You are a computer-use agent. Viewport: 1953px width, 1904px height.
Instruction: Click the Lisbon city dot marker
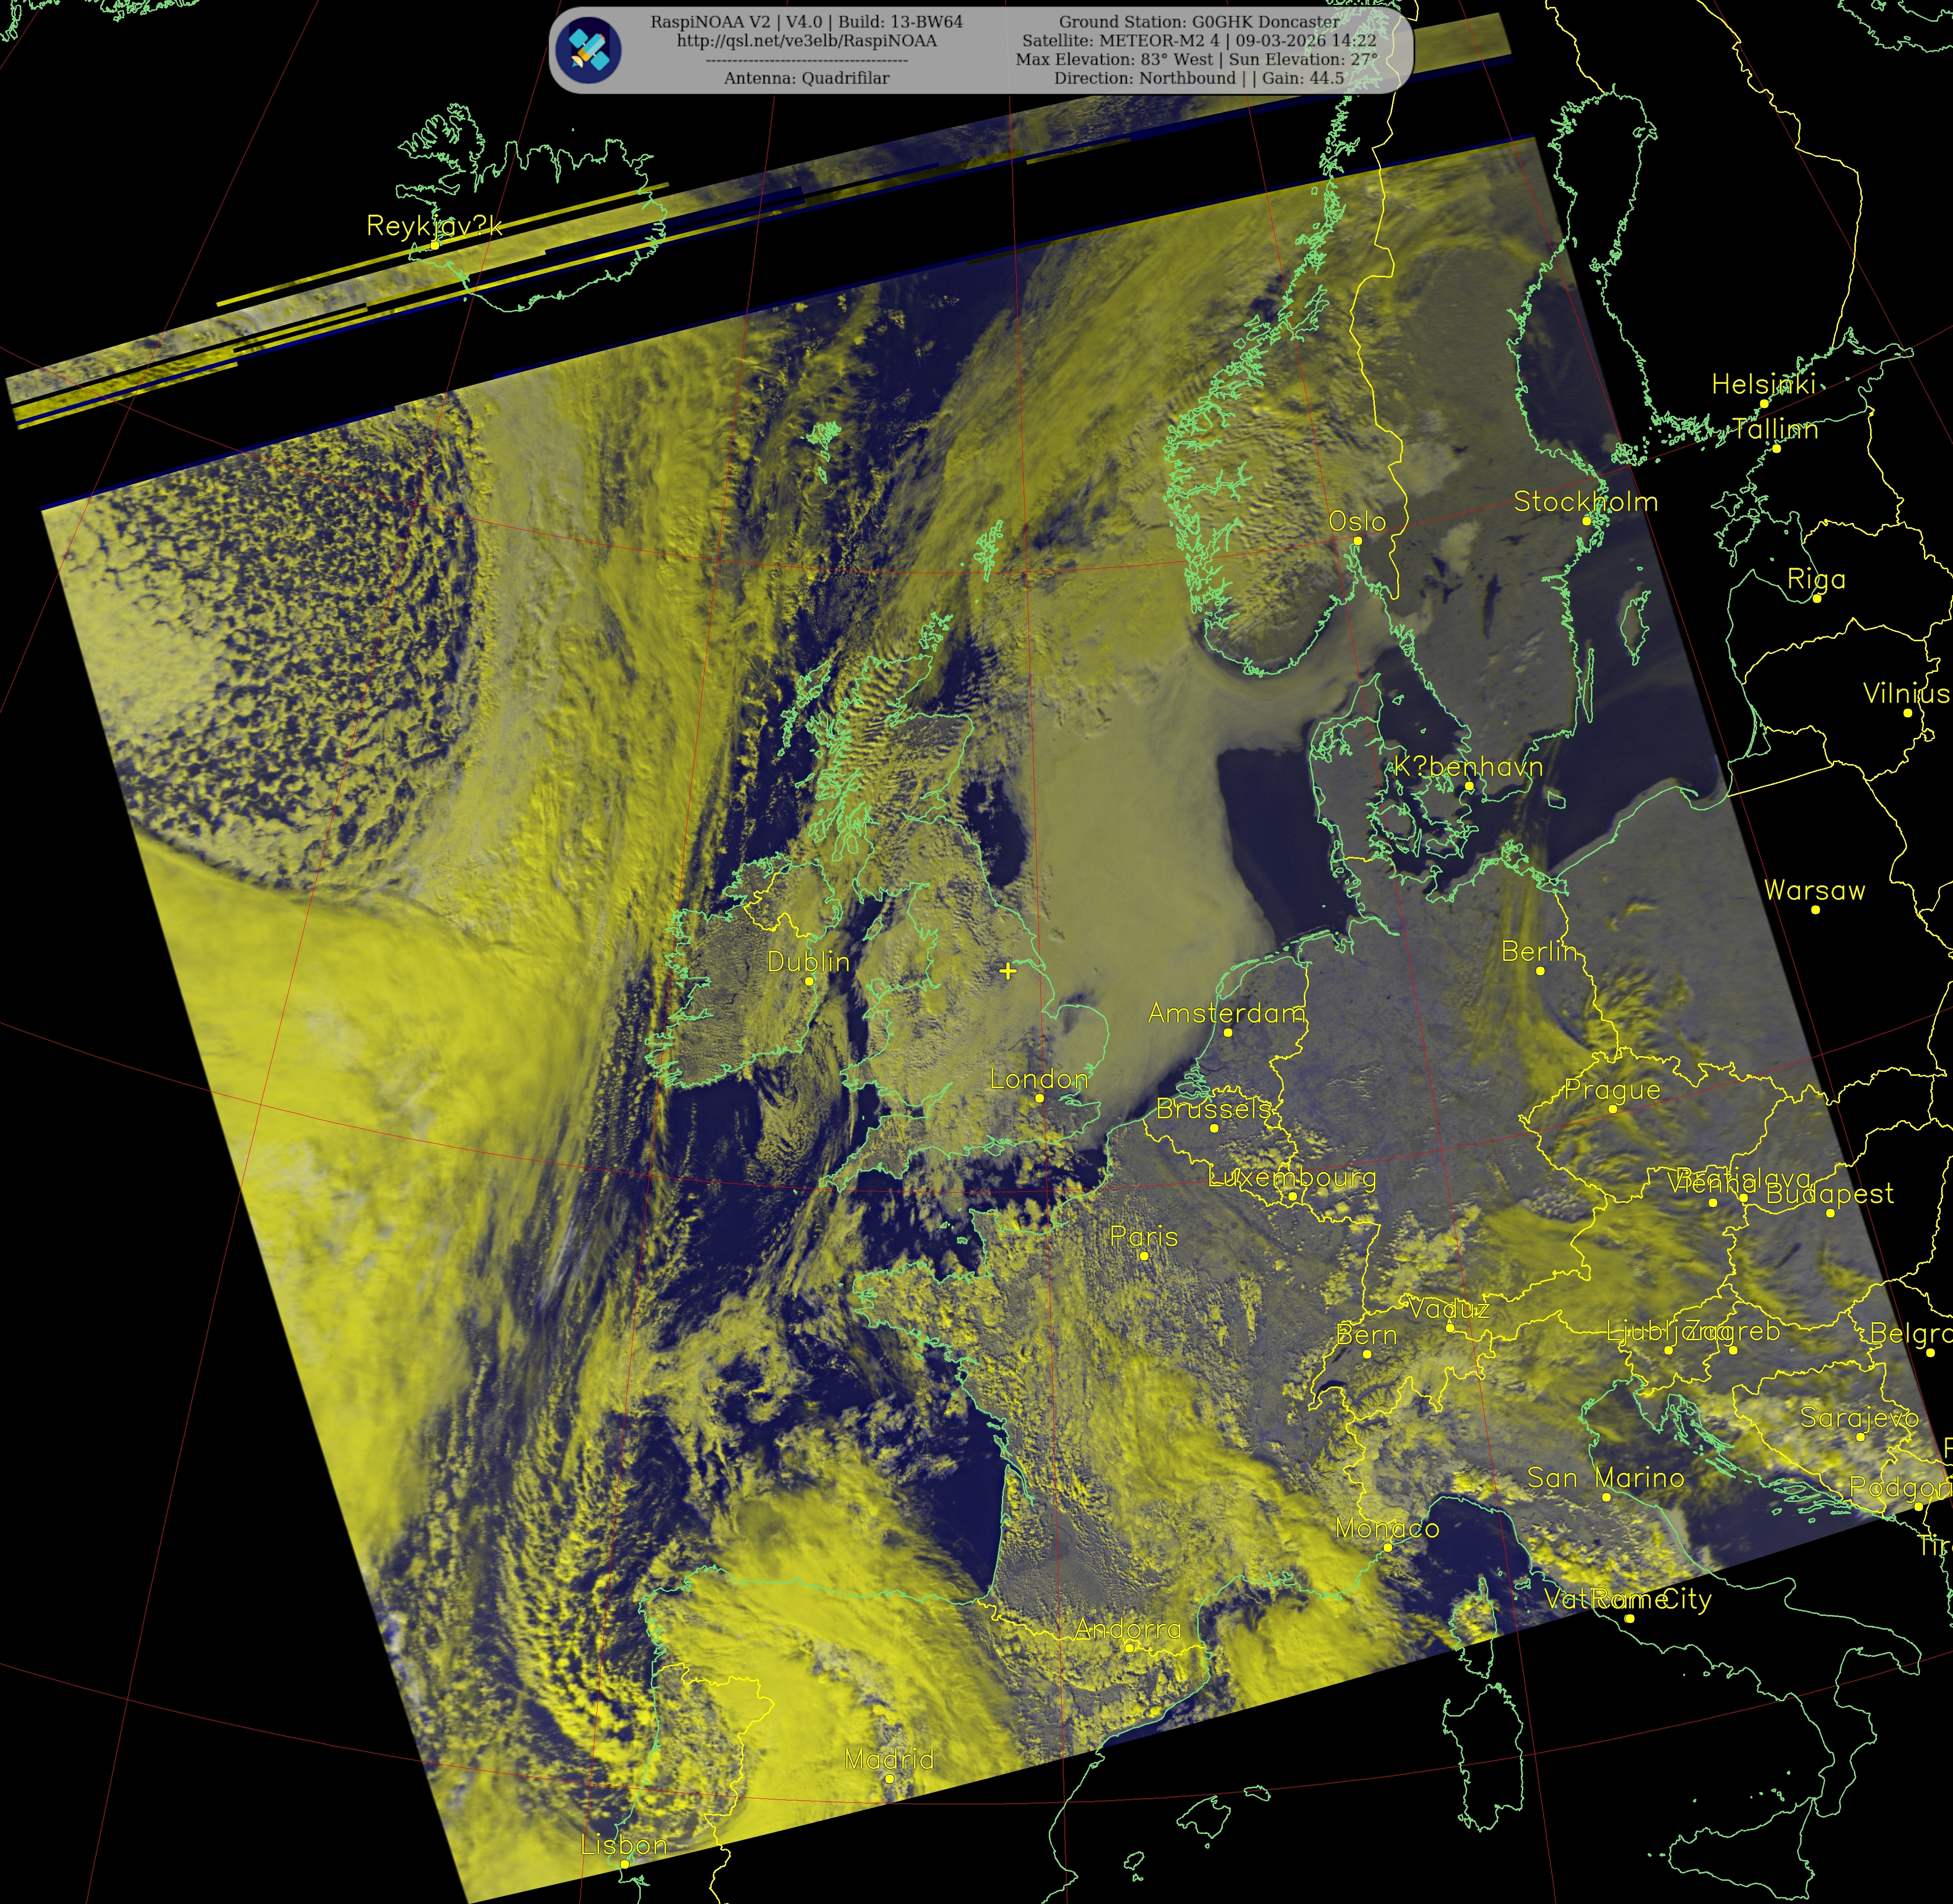624,1864
